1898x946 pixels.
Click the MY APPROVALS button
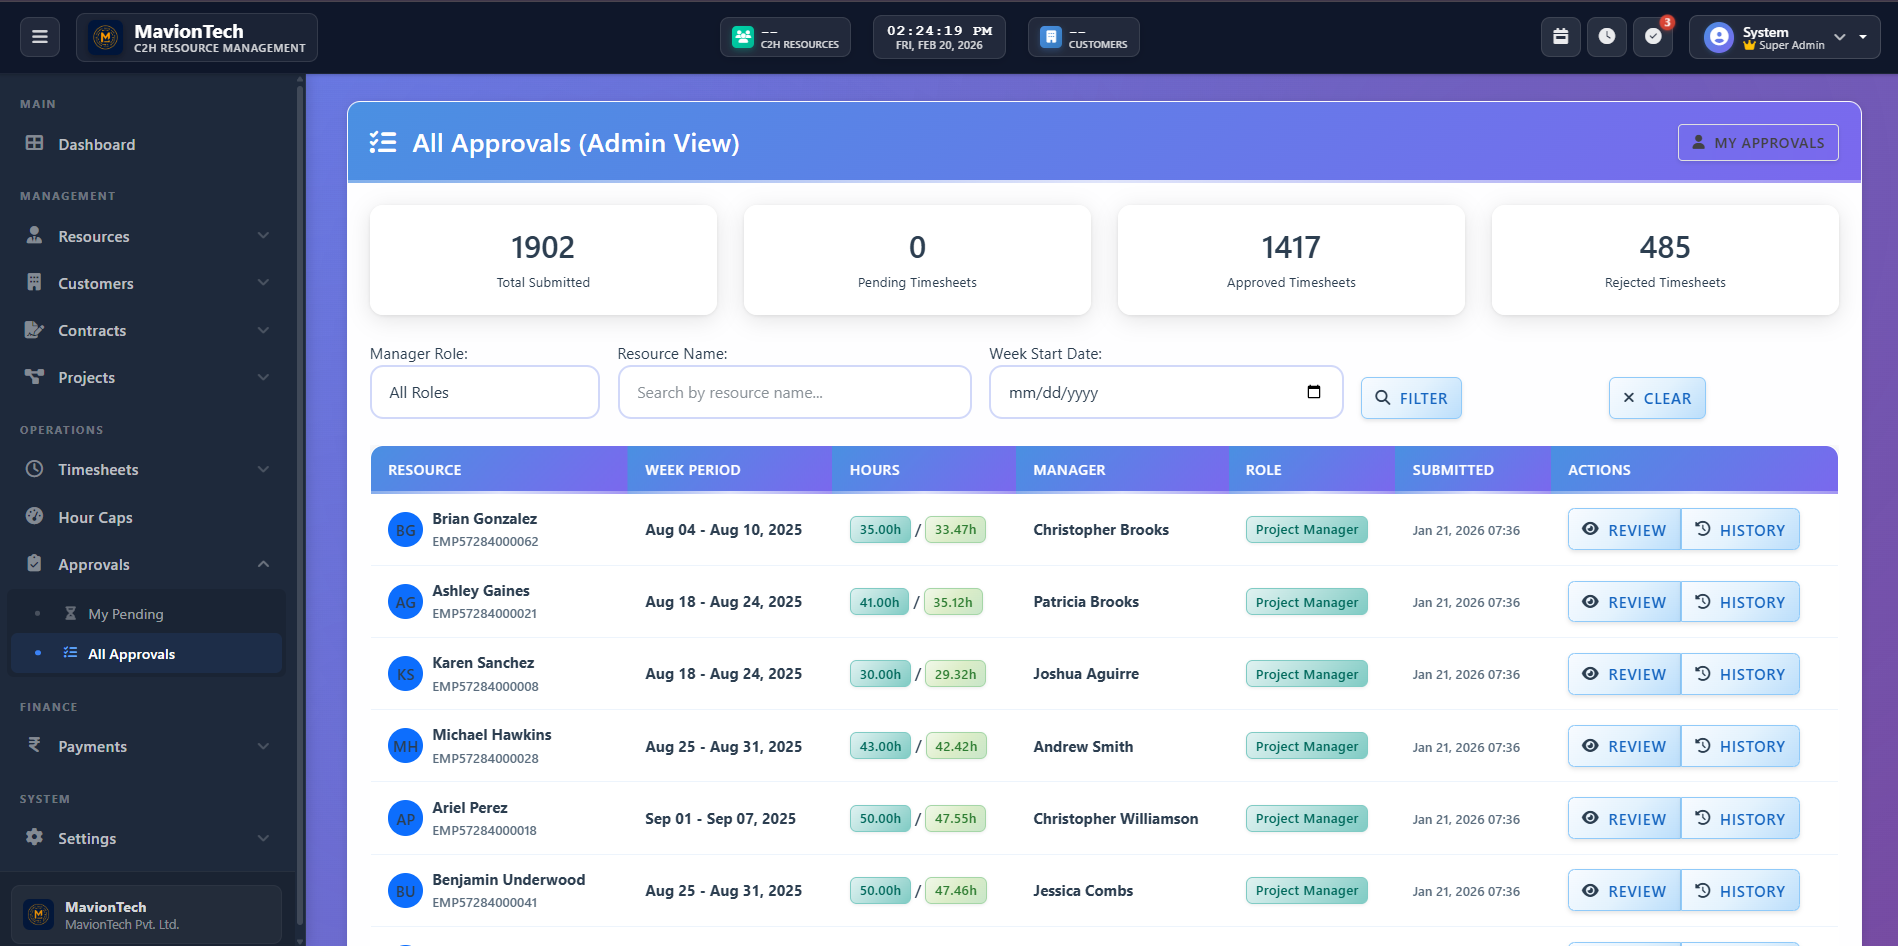click(1757, 143)
